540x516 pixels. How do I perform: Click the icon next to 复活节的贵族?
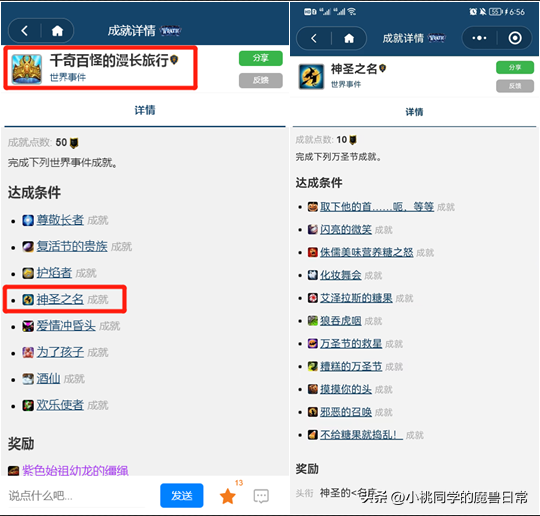[x=28, y=247]
